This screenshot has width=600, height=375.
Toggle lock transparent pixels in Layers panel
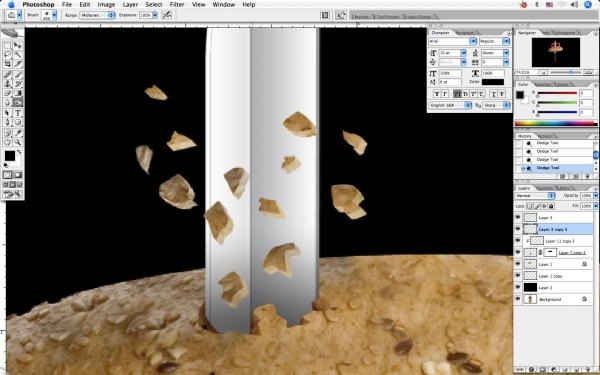tap(530, 206)
